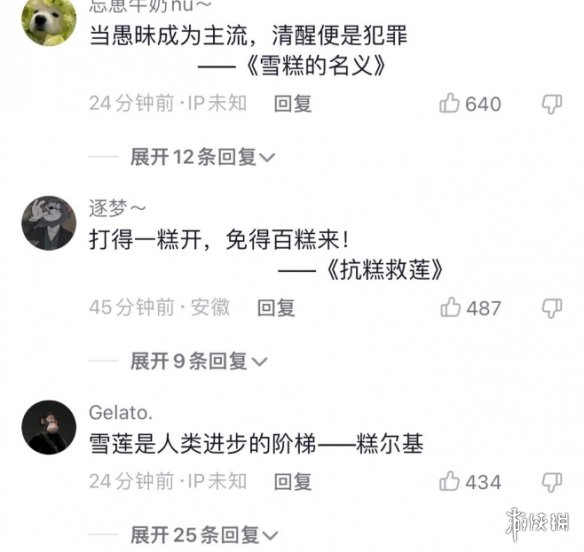The image size is (584, 552).
Task: Open the dog avatar profile
Action: click(x=49, y=20)
